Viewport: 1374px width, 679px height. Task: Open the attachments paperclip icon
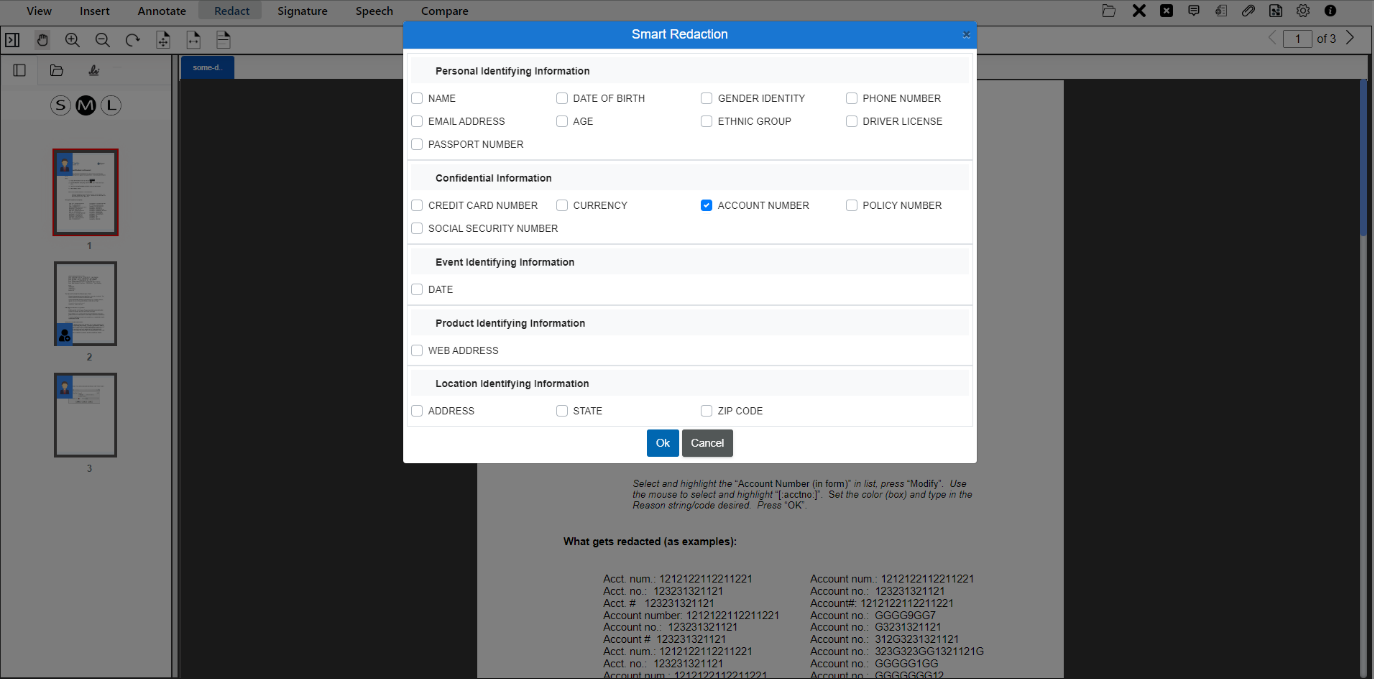point(1248,11)
